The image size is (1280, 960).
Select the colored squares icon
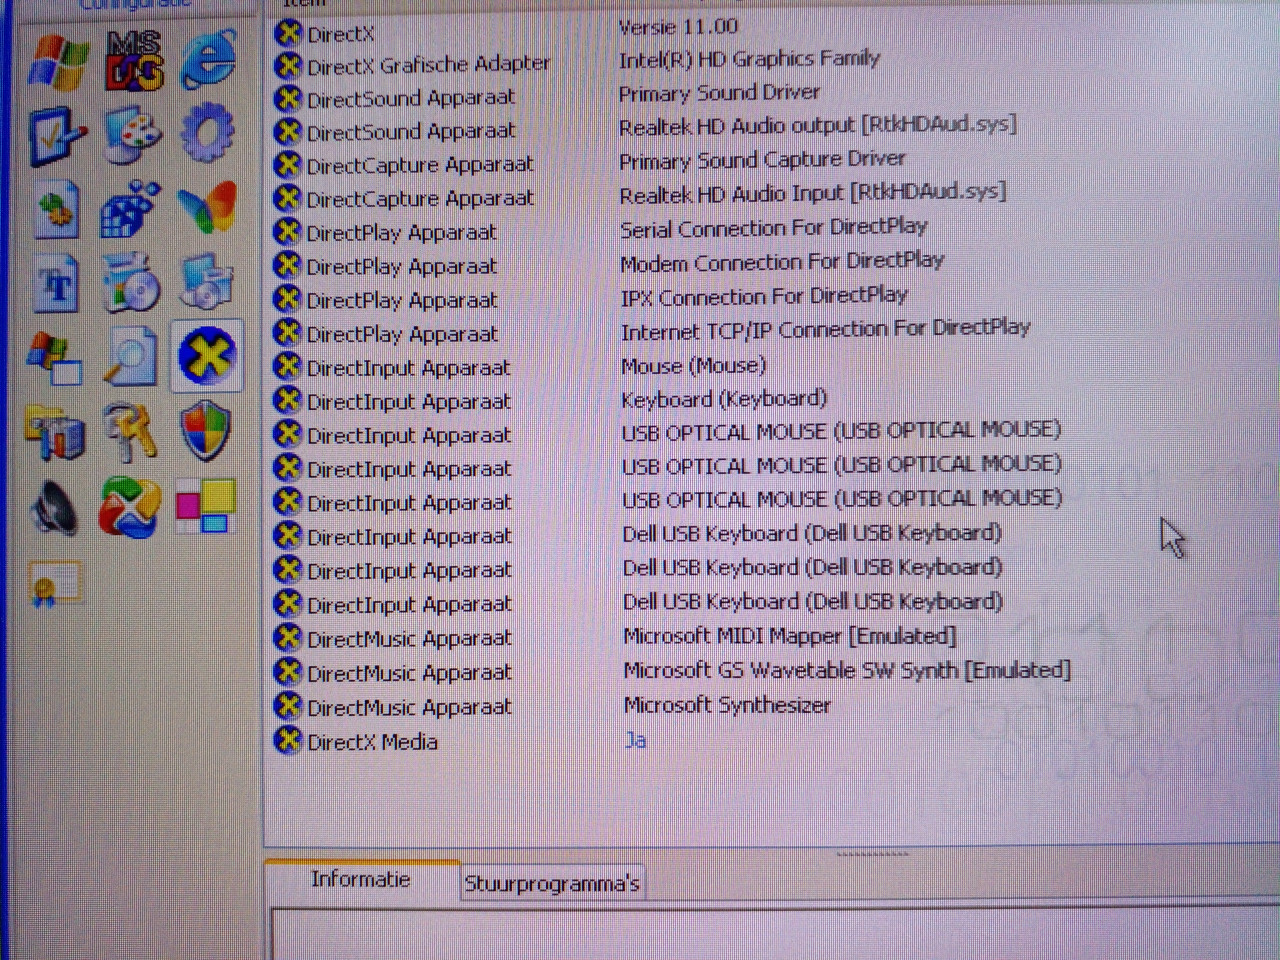[x=206, y=506]
